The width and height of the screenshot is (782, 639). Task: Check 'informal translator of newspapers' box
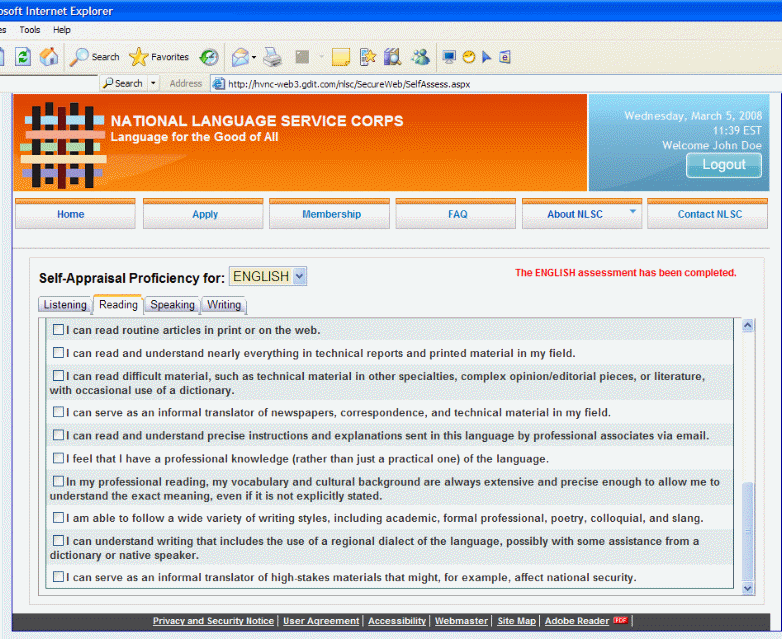point(58,412)
